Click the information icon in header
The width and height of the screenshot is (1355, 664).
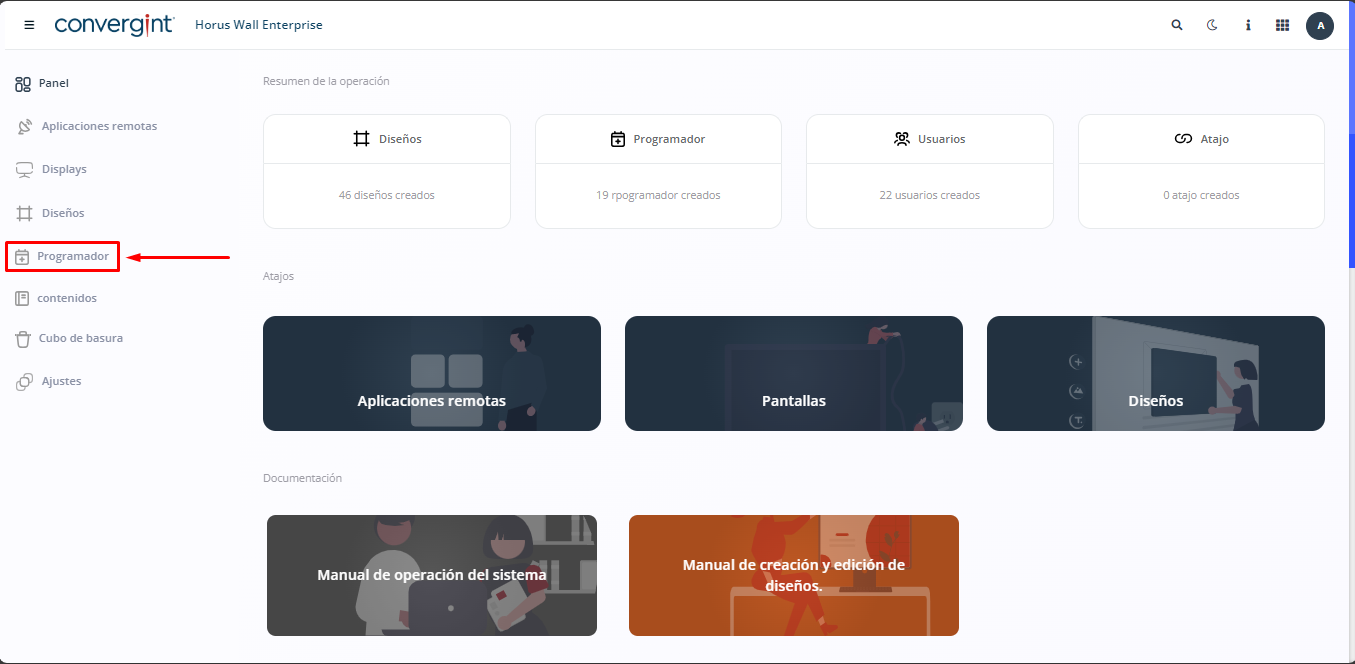coord(1248,25)
